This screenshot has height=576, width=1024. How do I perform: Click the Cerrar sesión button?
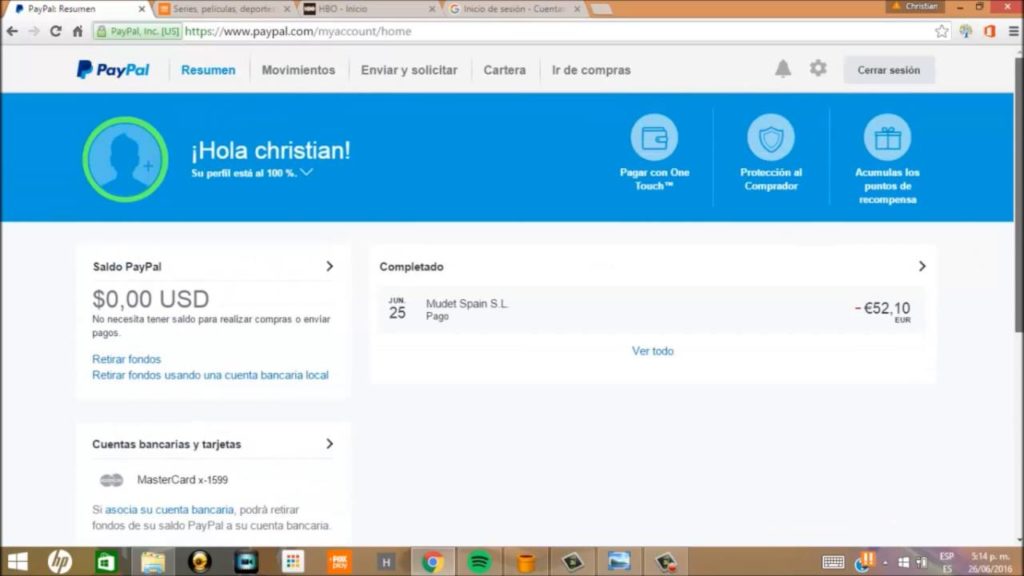888,70
